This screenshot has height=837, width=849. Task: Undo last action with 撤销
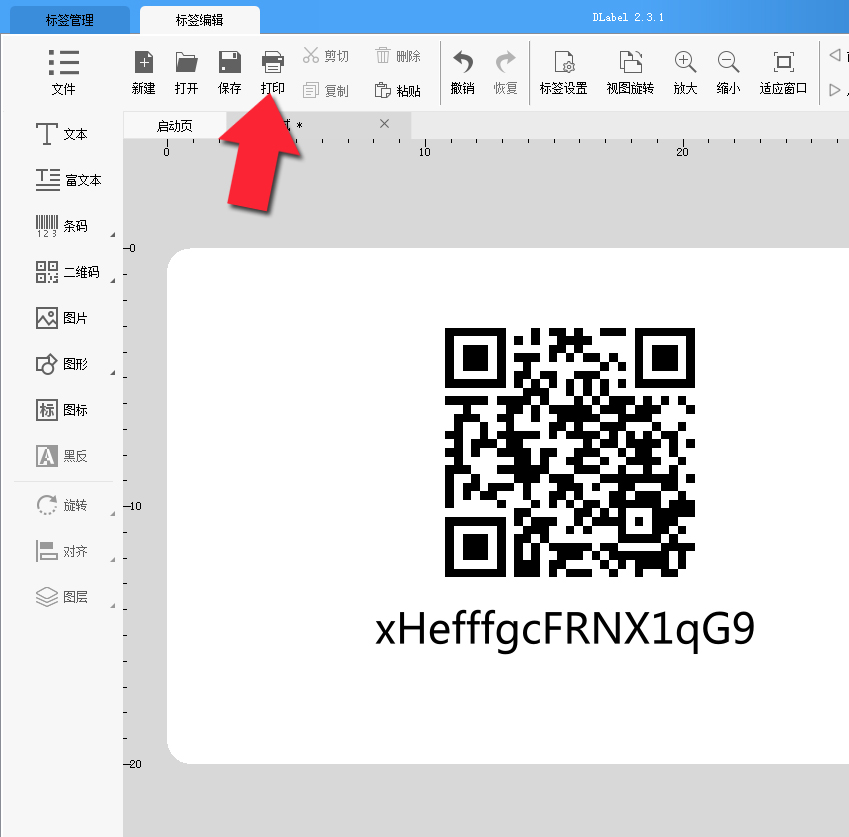(462, 73)
